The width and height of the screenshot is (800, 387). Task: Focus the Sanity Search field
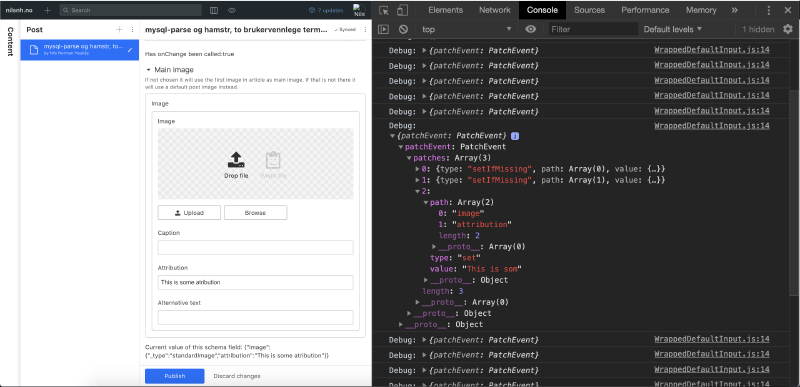[132, 10]
